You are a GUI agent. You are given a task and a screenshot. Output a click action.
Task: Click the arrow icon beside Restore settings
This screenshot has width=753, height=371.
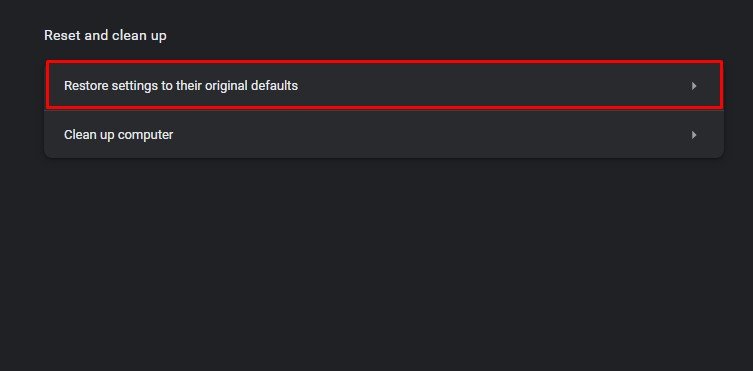coord(694,86)
